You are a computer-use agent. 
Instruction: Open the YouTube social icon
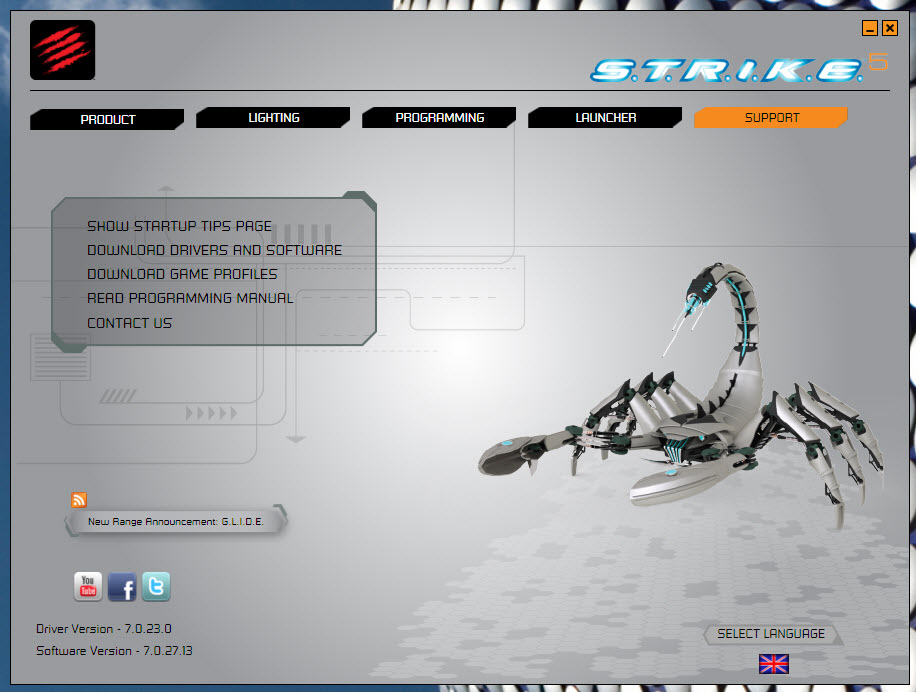tap(88, 586)
